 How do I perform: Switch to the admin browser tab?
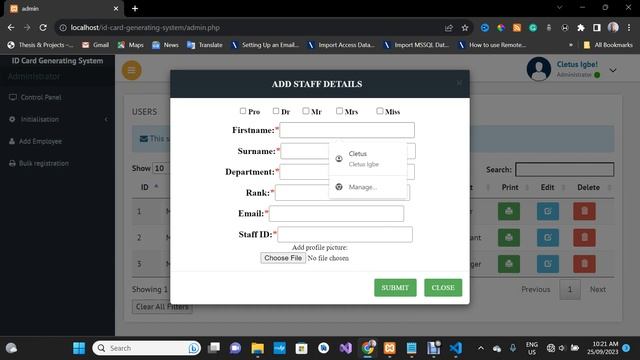click(x=64, y=9)
